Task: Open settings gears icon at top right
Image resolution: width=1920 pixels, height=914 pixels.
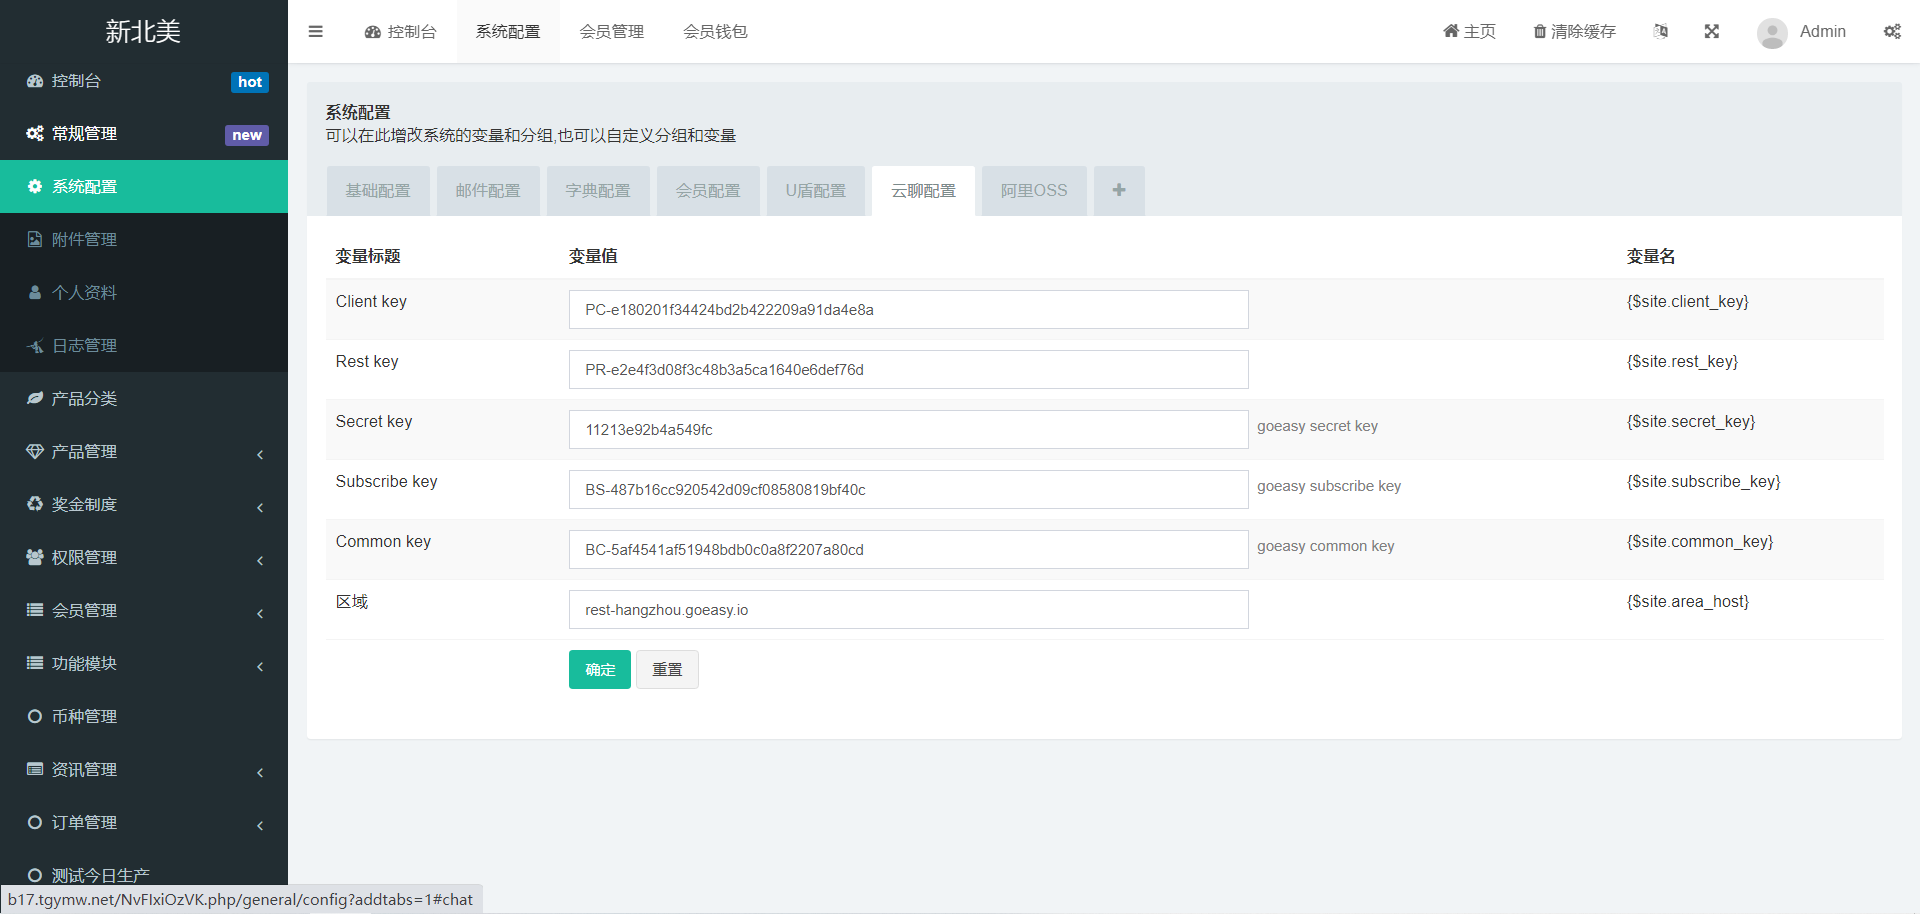Action: coord(1892,32)
